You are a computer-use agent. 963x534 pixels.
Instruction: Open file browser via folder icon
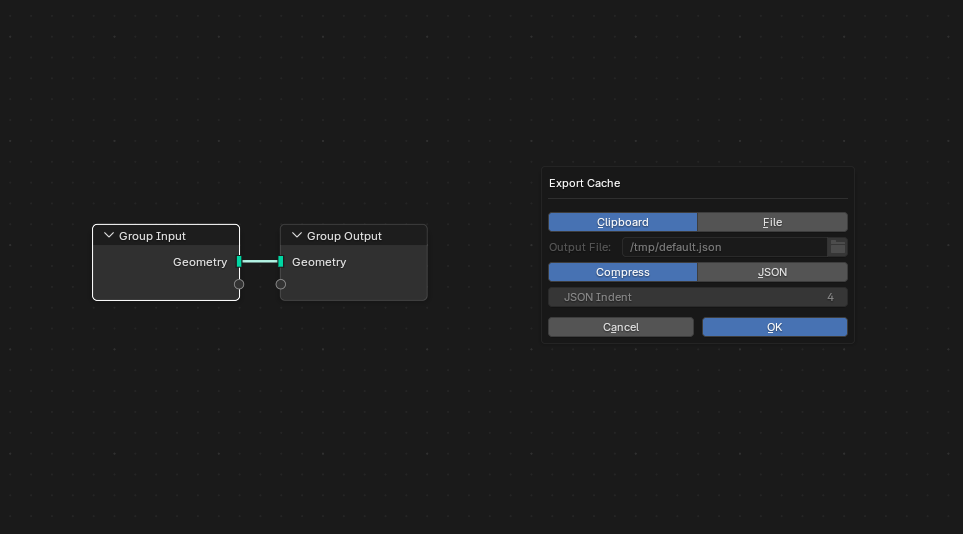(x=838, y=247)
